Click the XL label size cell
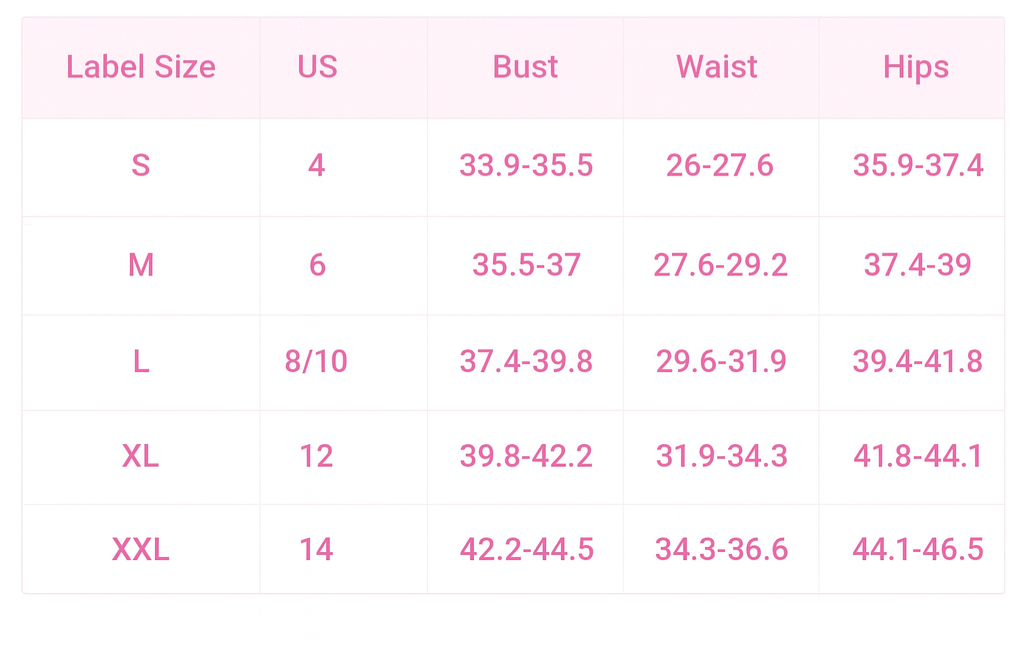1024x664 pixels. 141,456
